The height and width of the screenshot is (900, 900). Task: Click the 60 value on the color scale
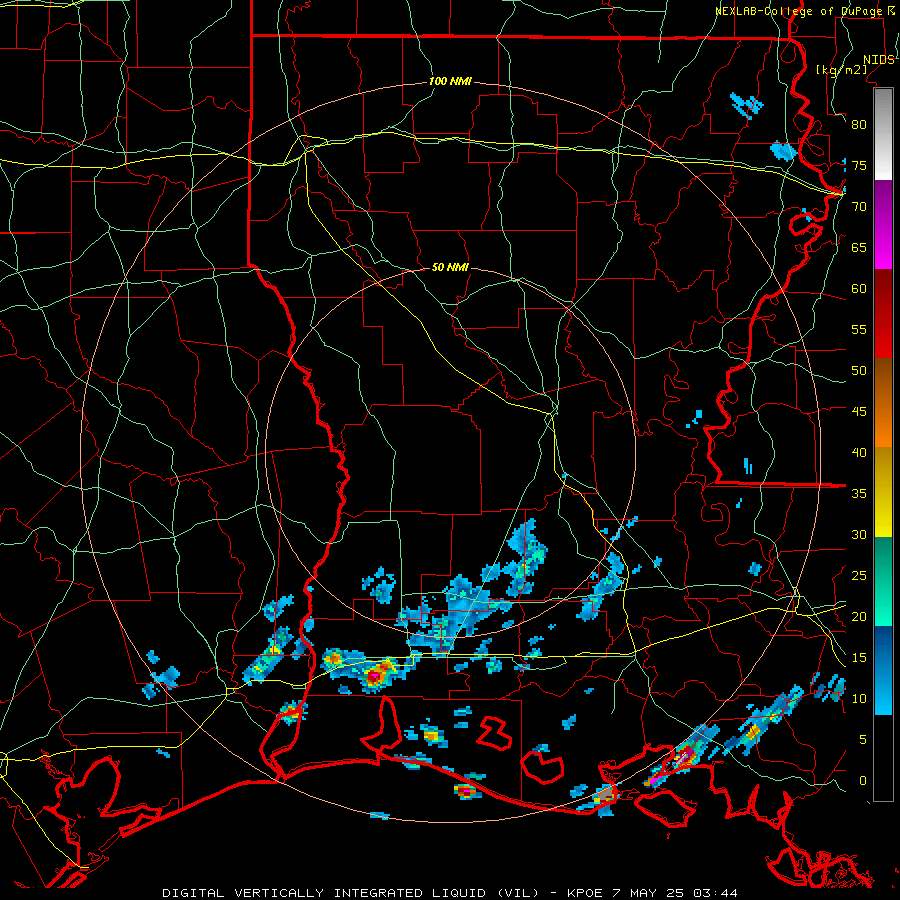(x=859, y=289)
